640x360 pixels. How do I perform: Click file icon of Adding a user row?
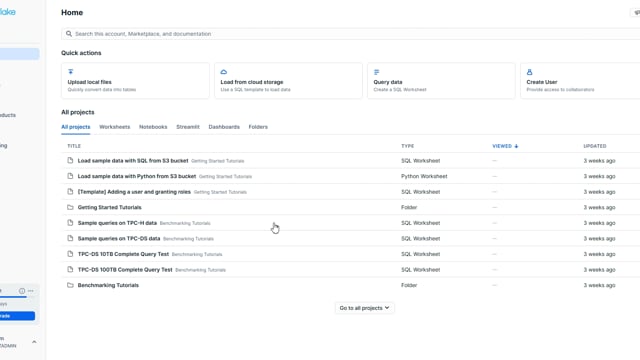click(x=70, y=191)
